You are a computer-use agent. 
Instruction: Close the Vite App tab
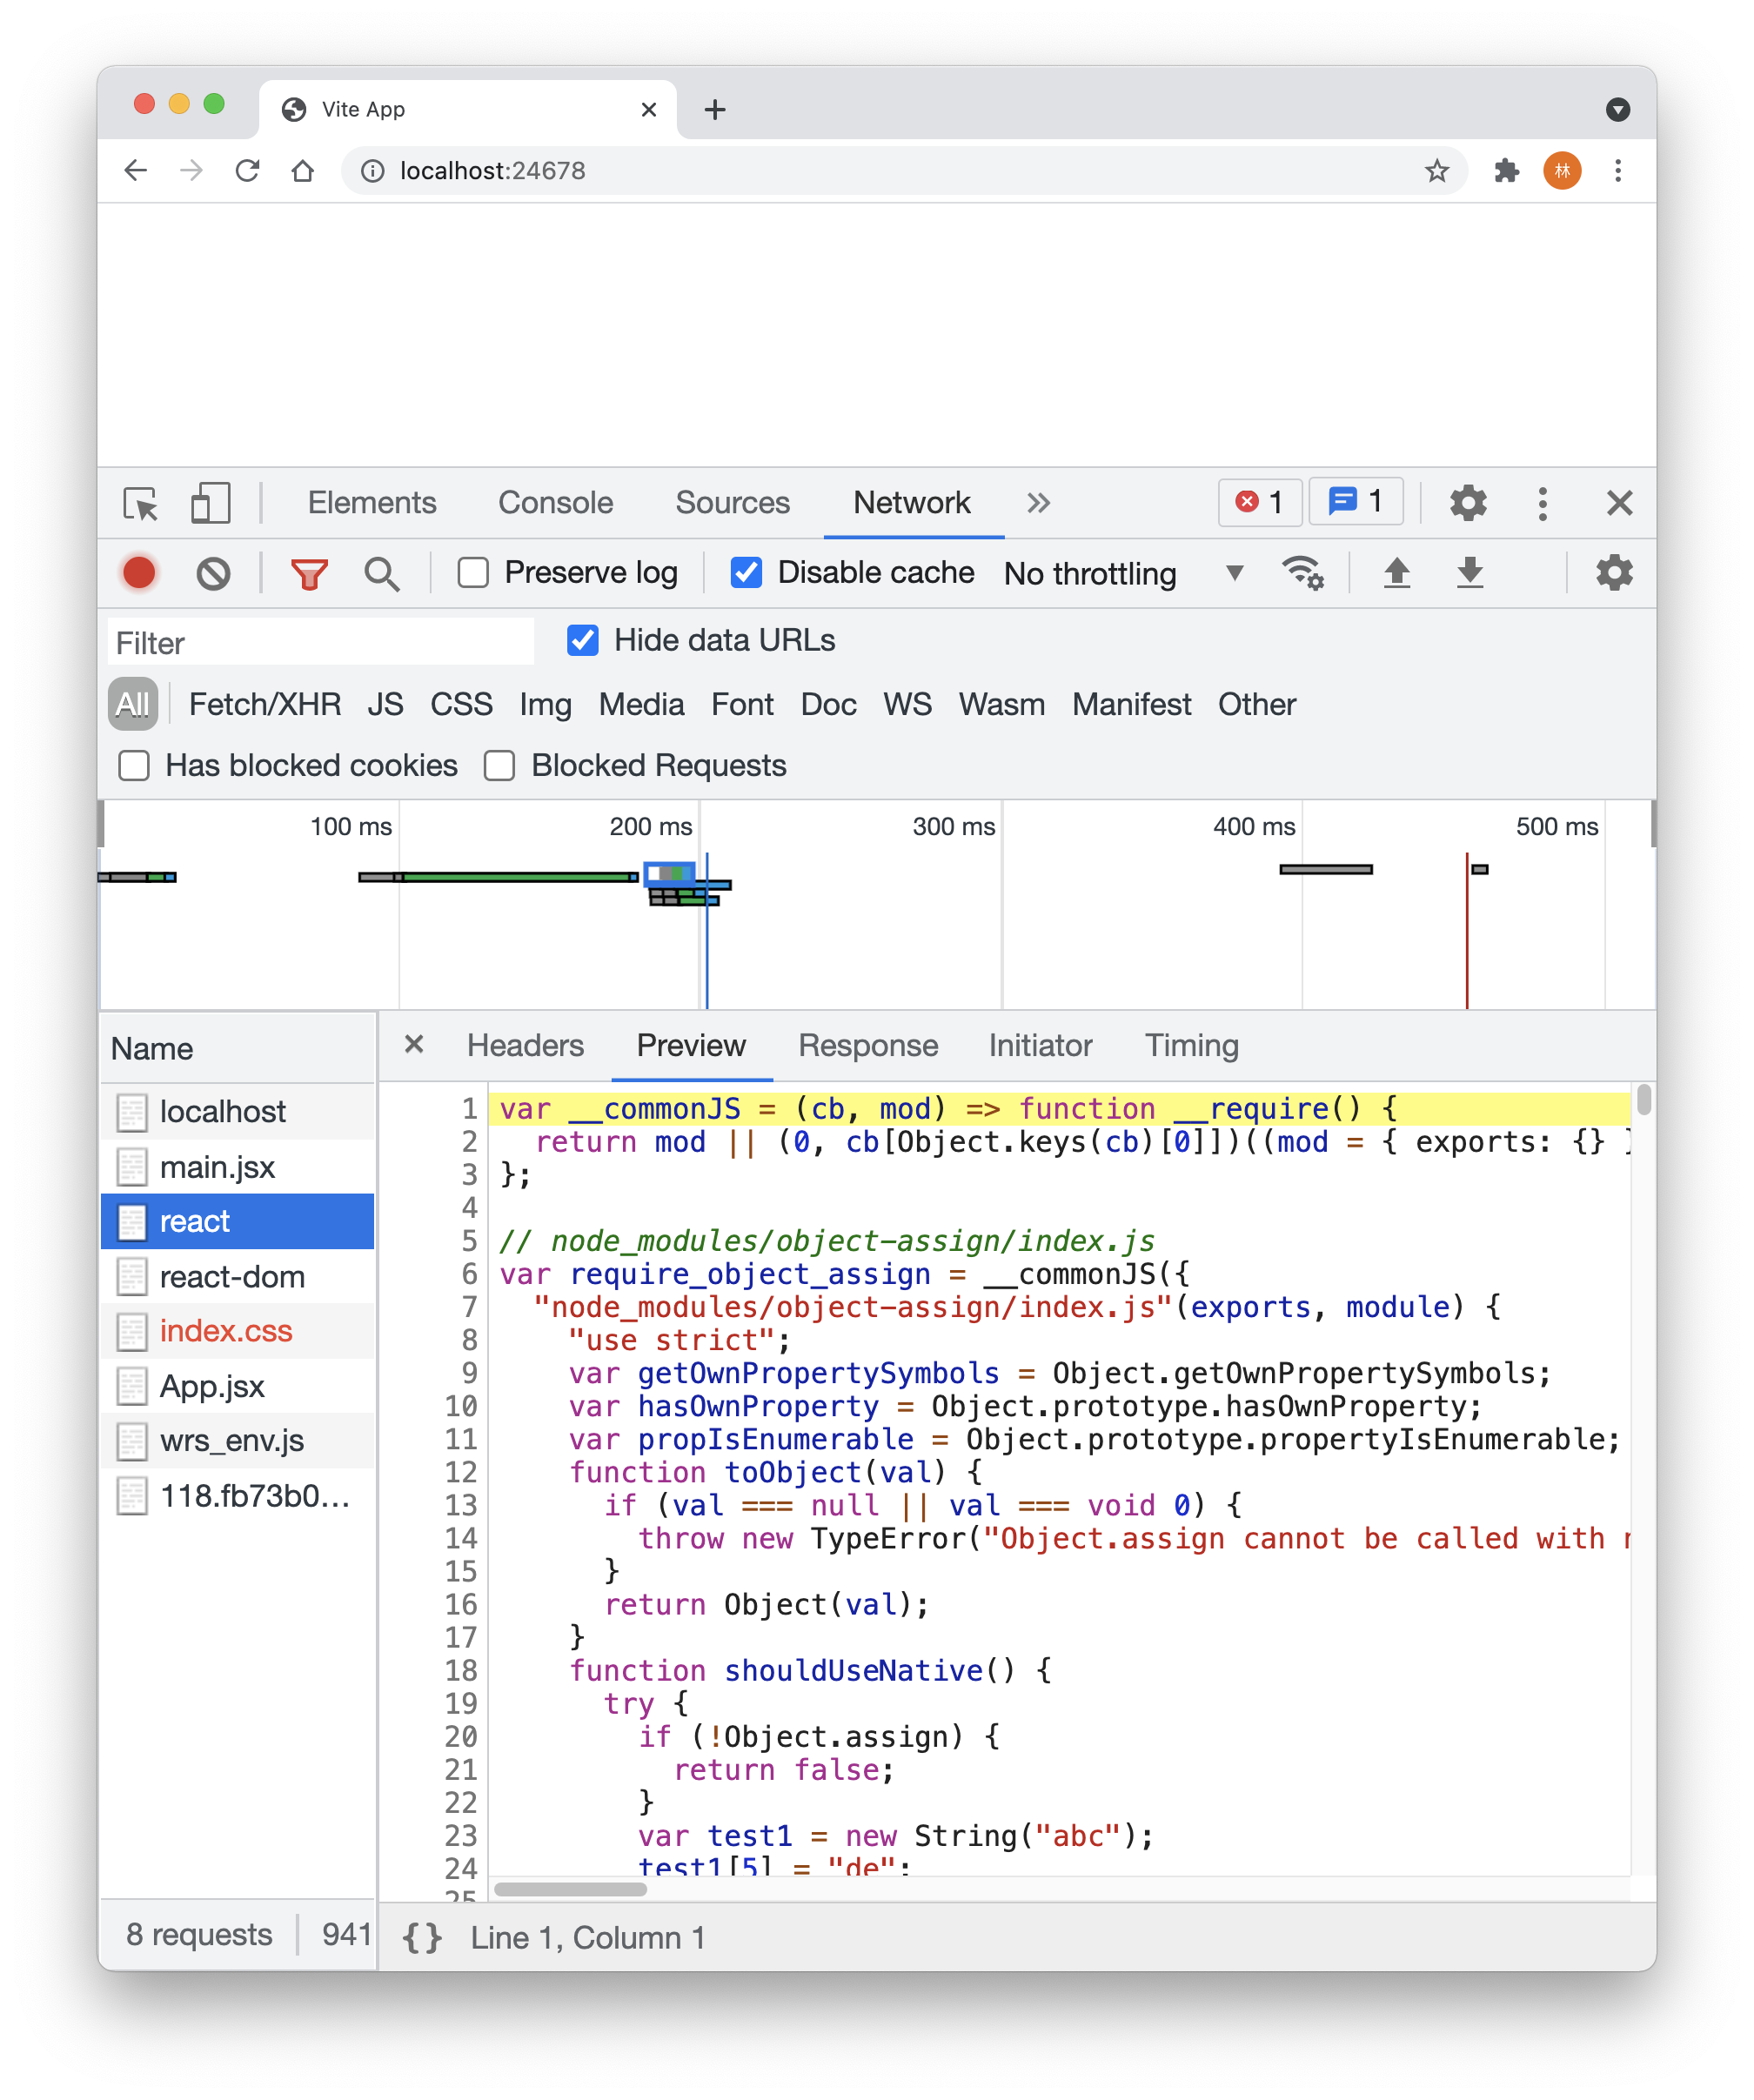[x=648, y=109]
